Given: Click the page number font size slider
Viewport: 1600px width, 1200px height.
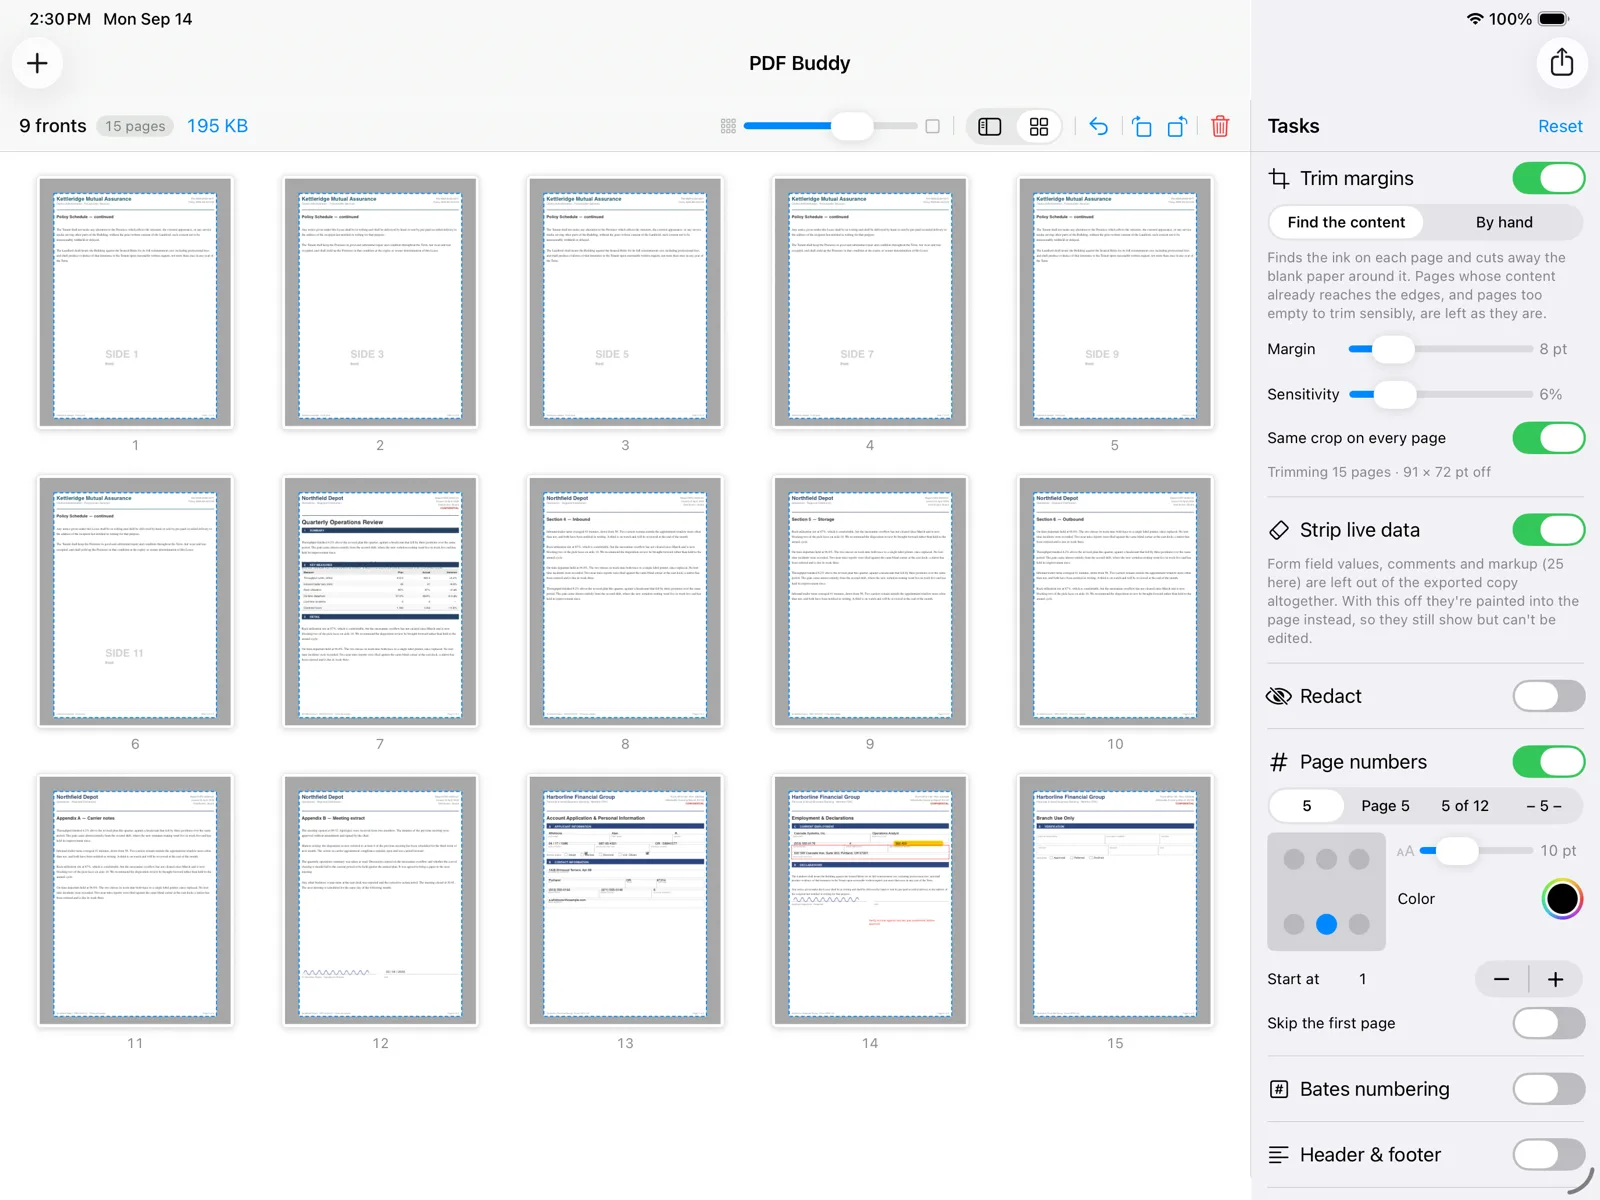Looking at the screenshot, I should [1476, 851].
